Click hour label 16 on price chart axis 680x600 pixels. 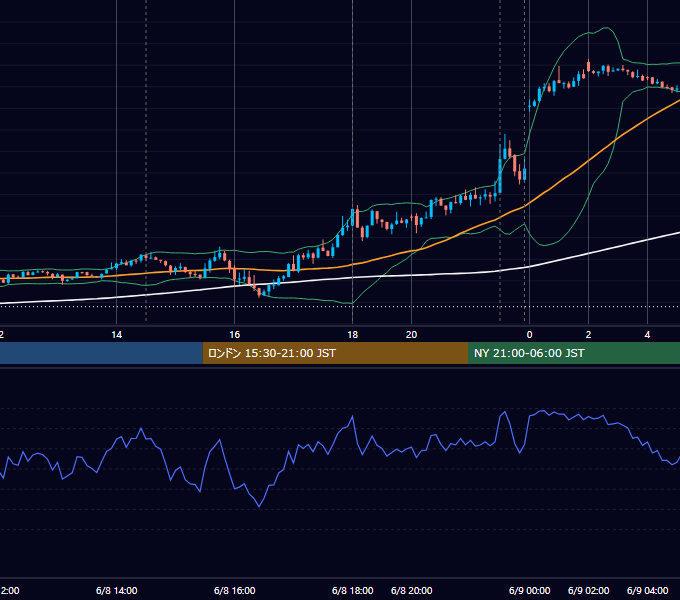click(235, 335)
